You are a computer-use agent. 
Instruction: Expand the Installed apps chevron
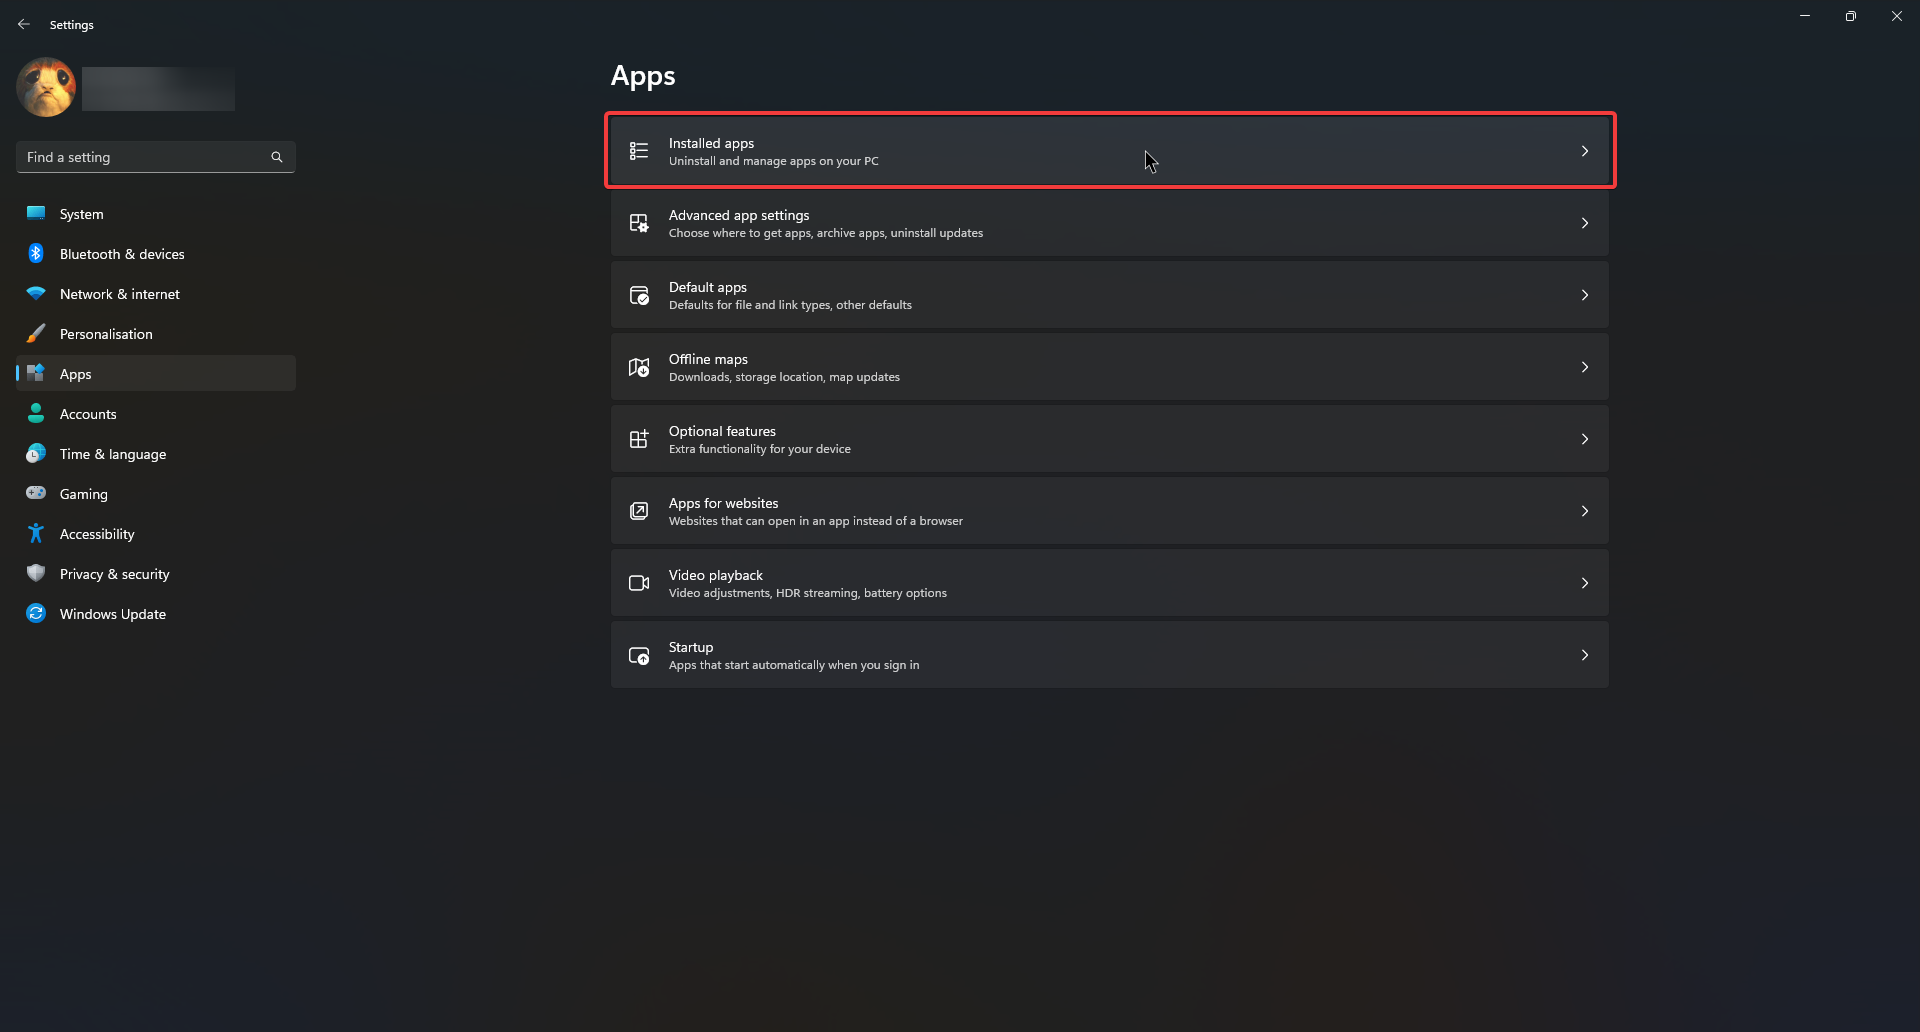[x=1585, y=151]
